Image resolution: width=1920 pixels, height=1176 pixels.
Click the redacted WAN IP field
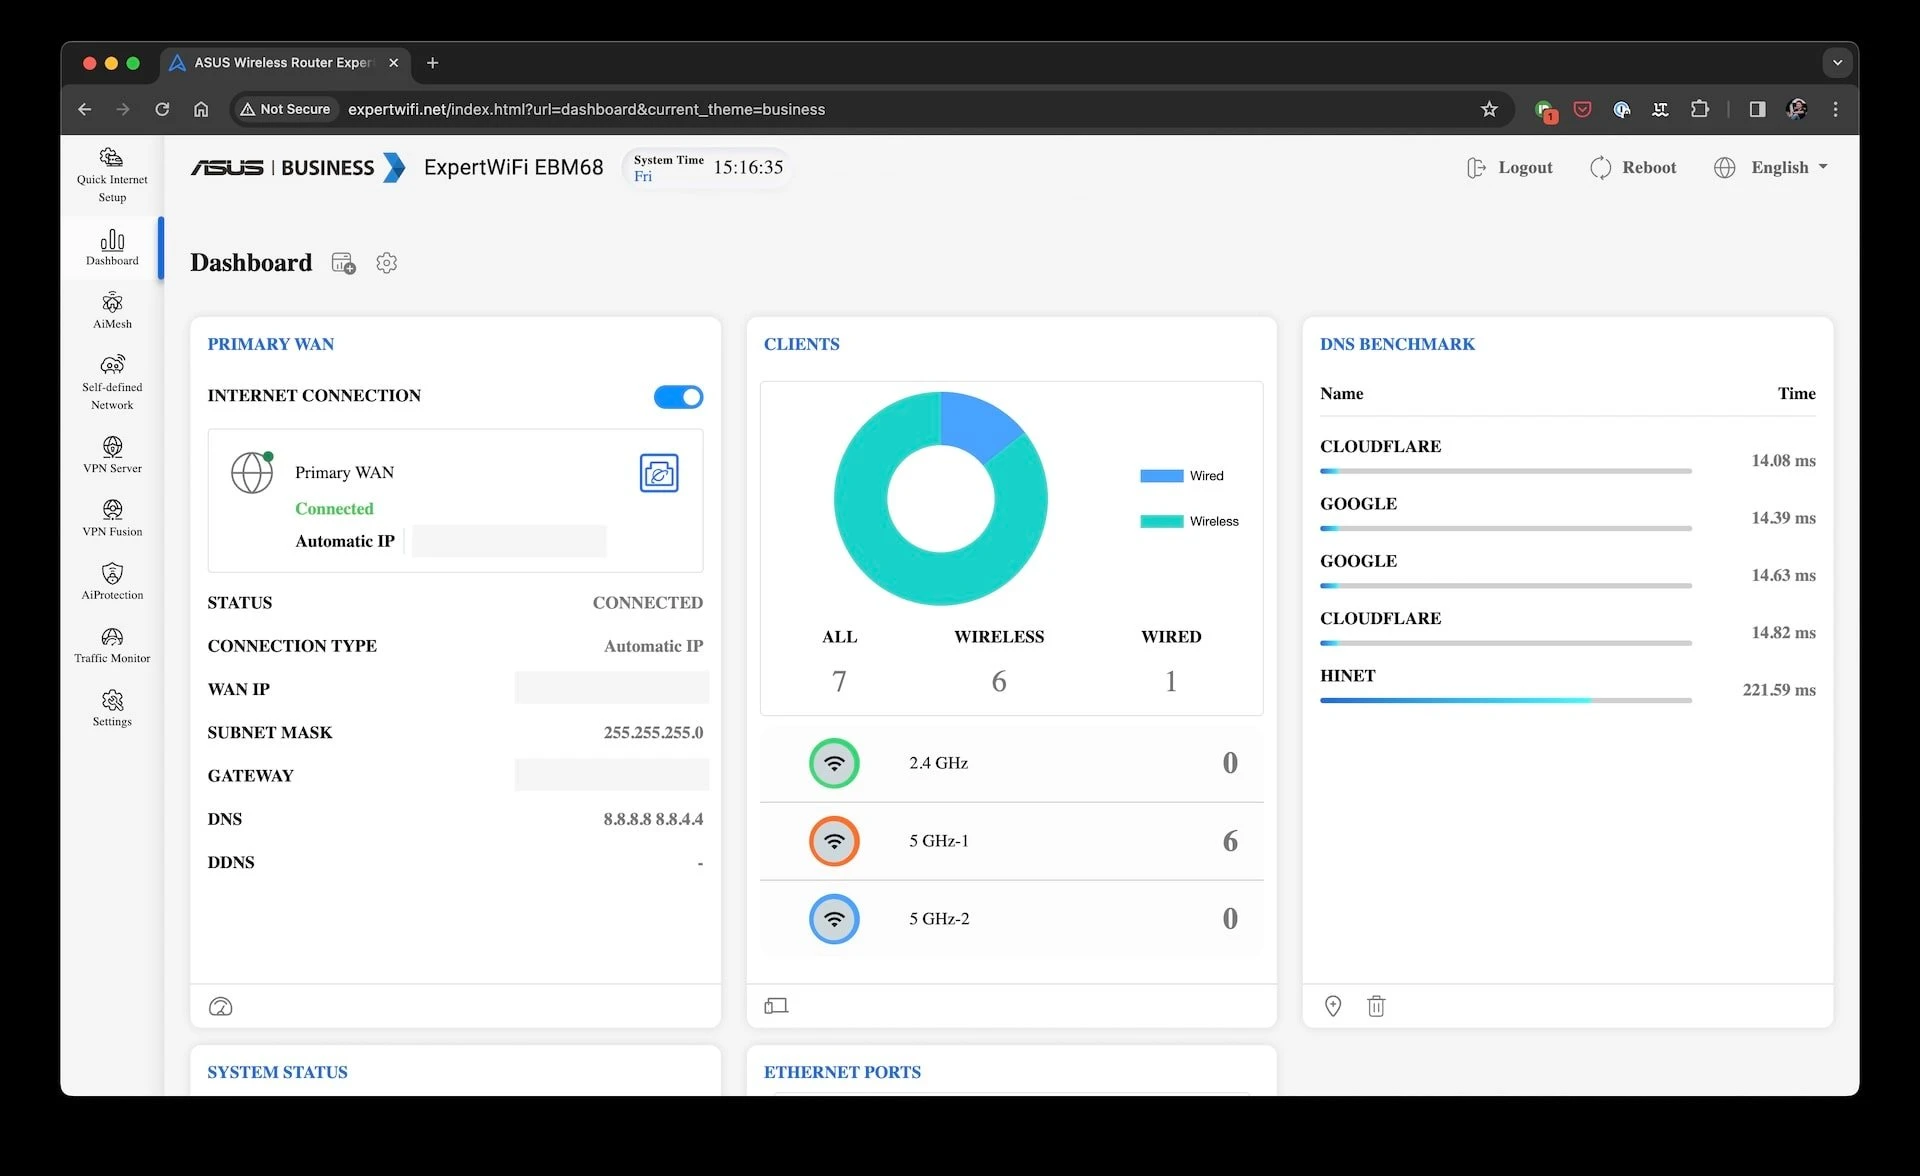point(611,688)
